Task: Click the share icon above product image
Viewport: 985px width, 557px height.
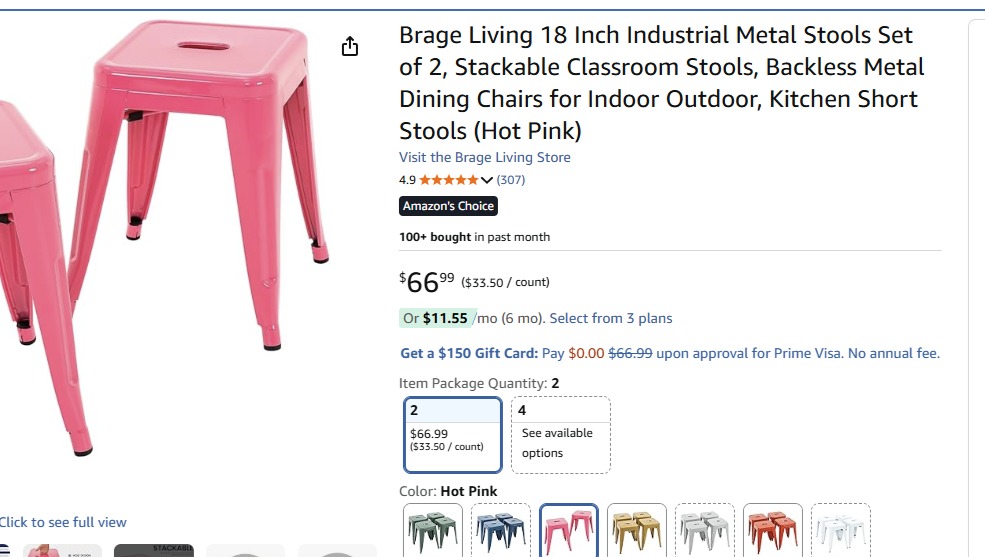Action: coord(350,47)
